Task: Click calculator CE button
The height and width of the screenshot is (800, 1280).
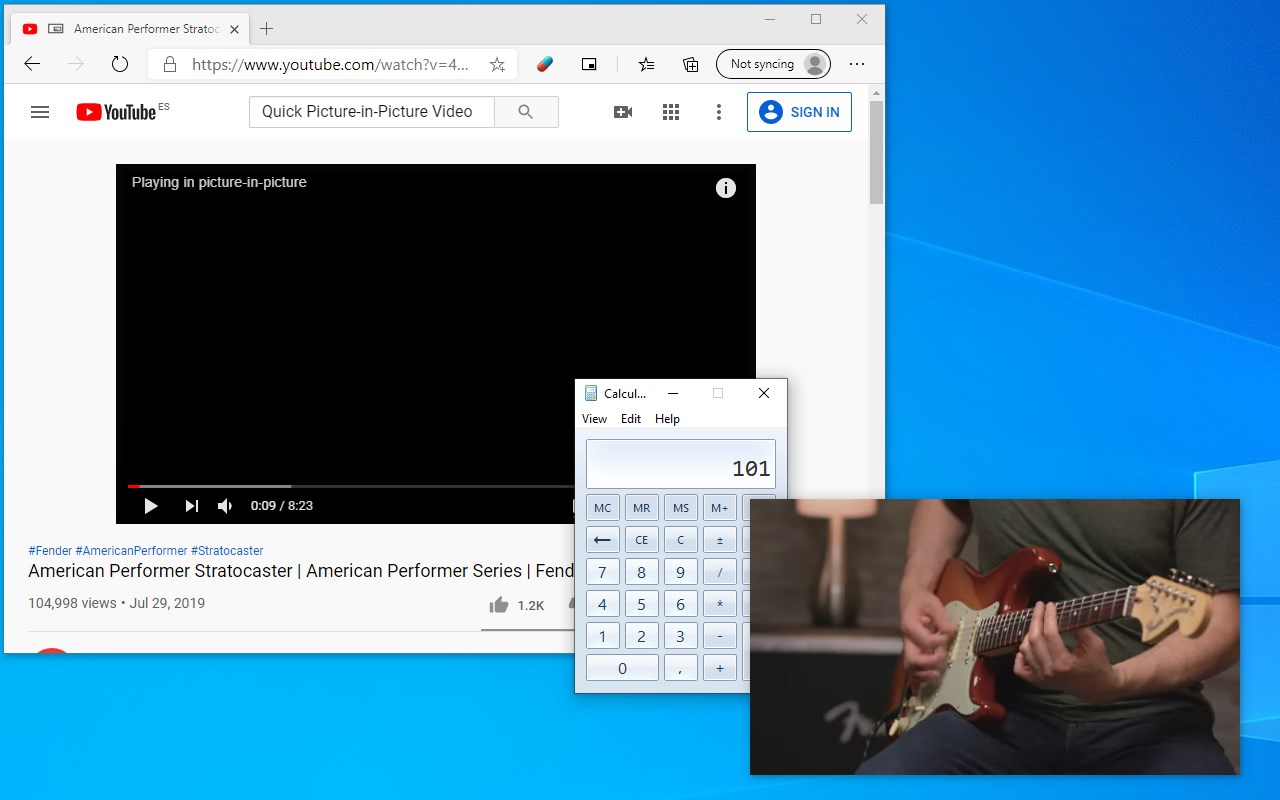Action: click(x=642, y=540)
